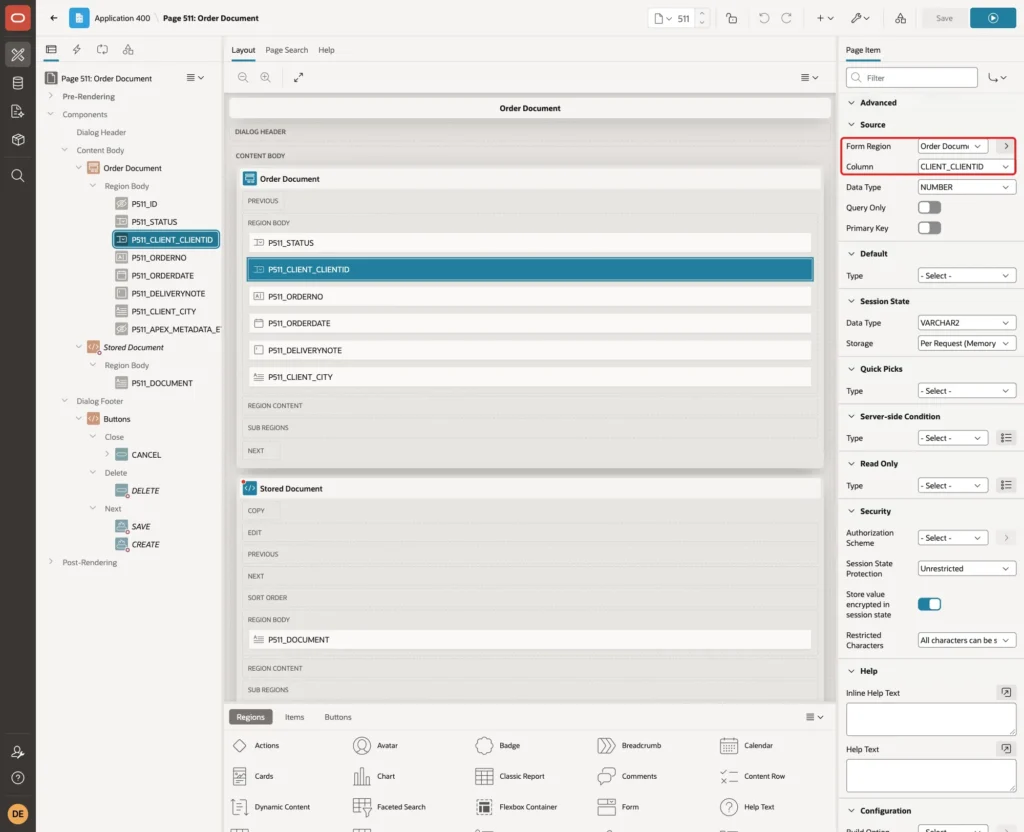This screenshot has height=832, width=1024.
Task: Open the Team Development sidebar icon
Action: coord(18,111)
